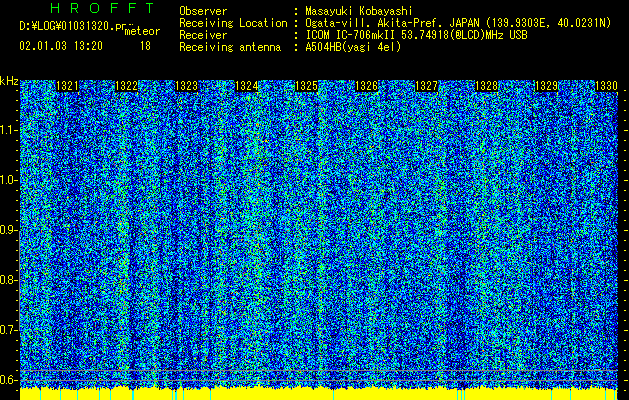The width and height of the screenshot is (629, 400).
Task: Click the 0.7 kHz axis tick label
Action: pos(7,330)
